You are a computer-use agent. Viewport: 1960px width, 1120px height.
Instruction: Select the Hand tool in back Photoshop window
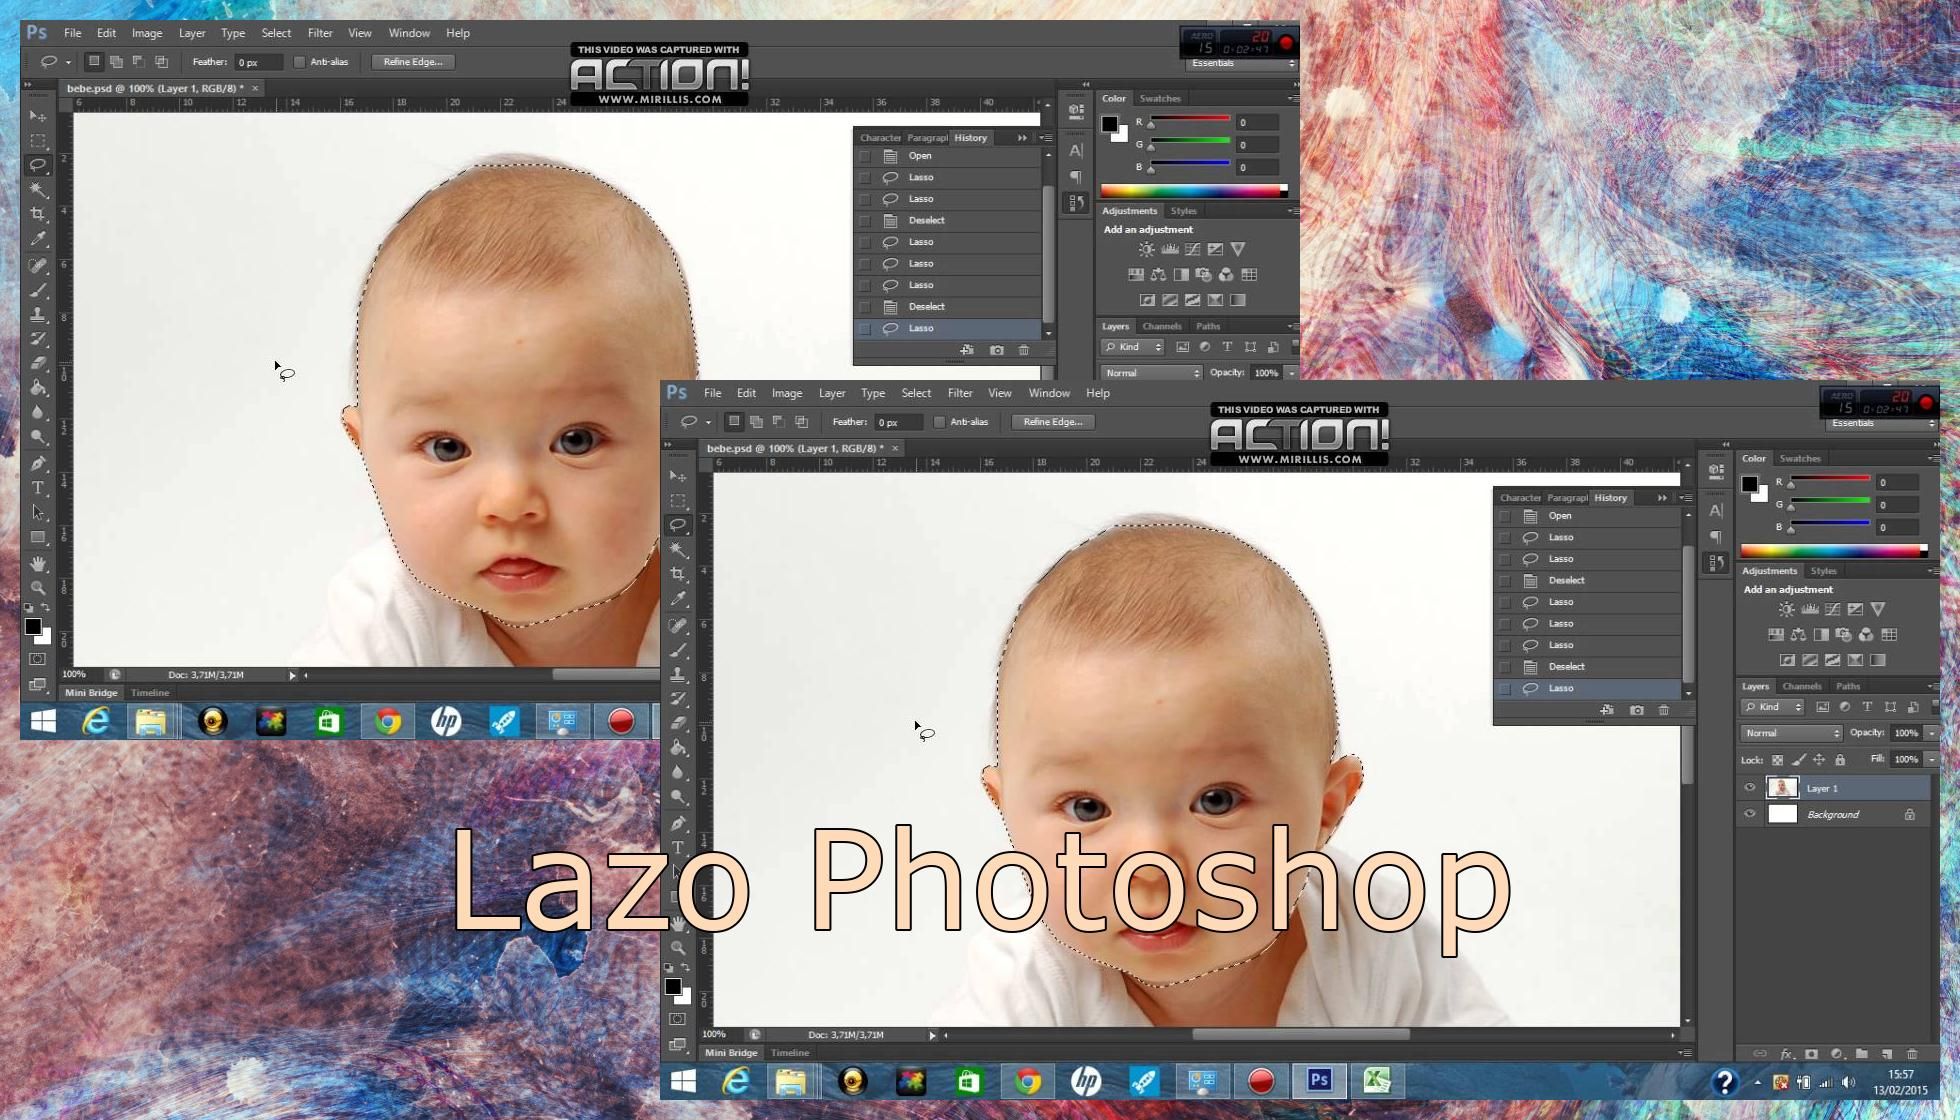pyautogui.click(x=38, y=564)
